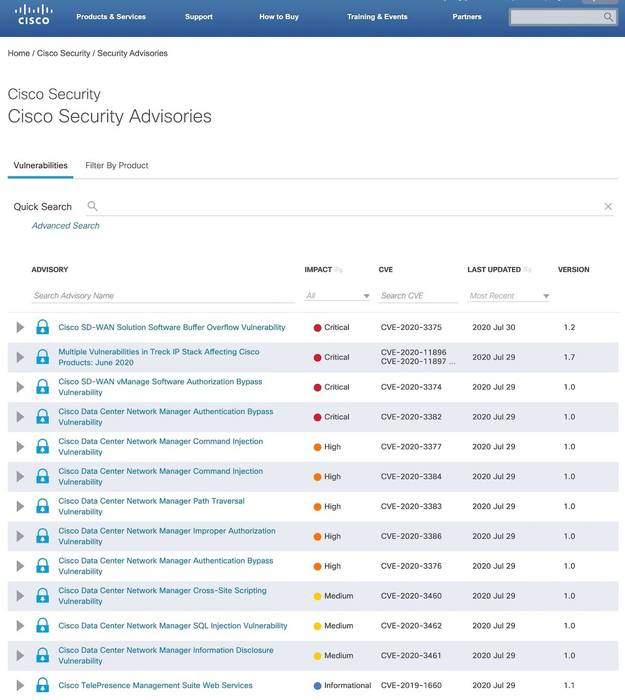The width and height of the screenshot is (625, 700).
Task: Click the Search CVE field
Action: click(x=418, y=296)
